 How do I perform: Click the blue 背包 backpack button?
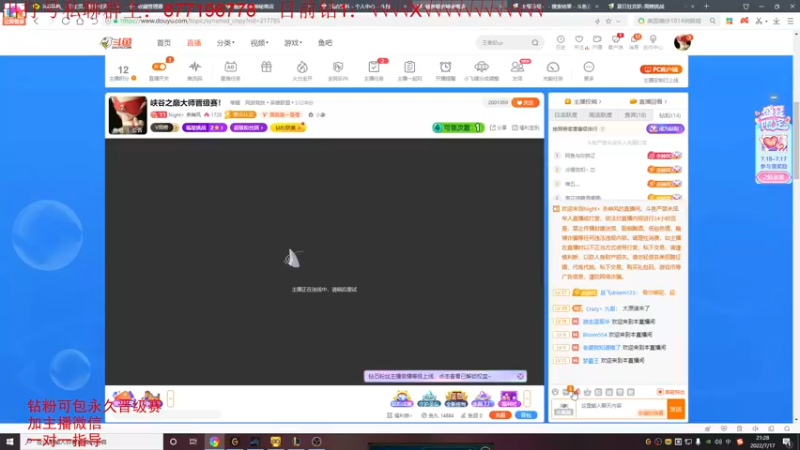point(526,415)
